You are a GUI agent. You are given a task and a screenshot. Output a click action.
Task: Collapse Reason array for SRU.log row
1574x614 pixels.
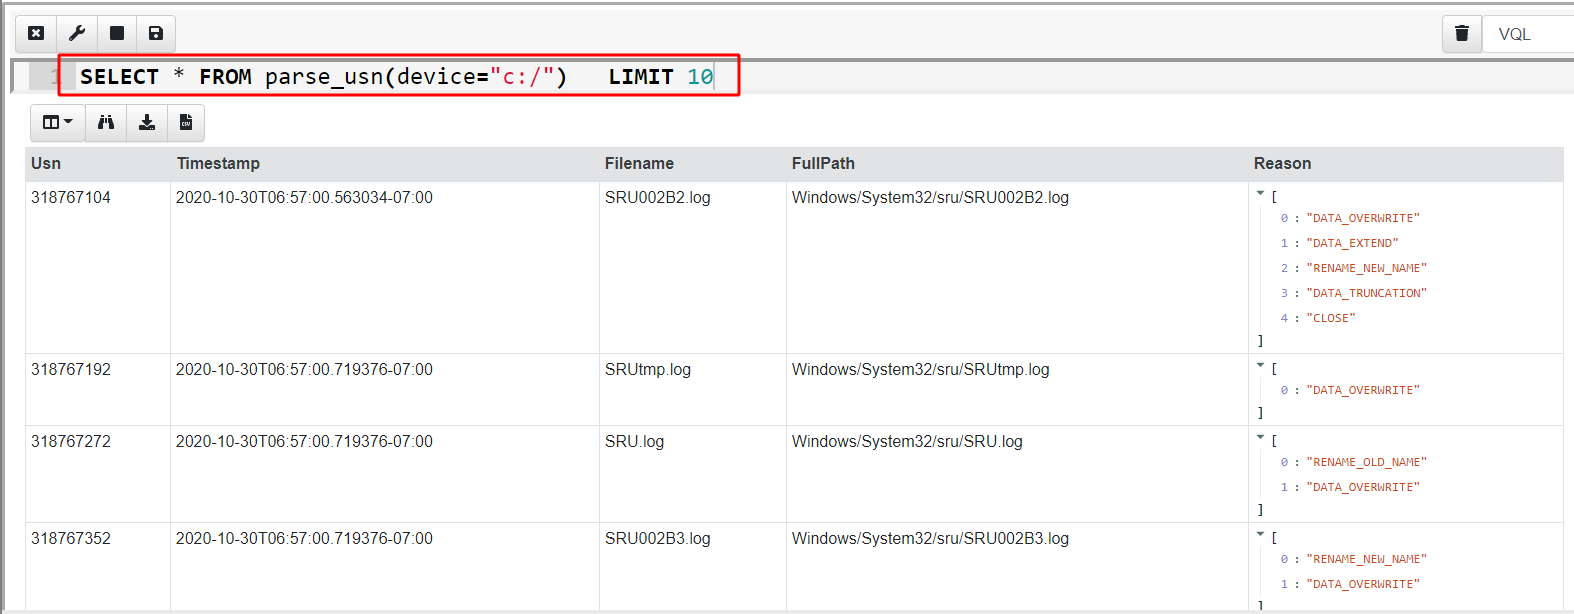coord(1260,437)
